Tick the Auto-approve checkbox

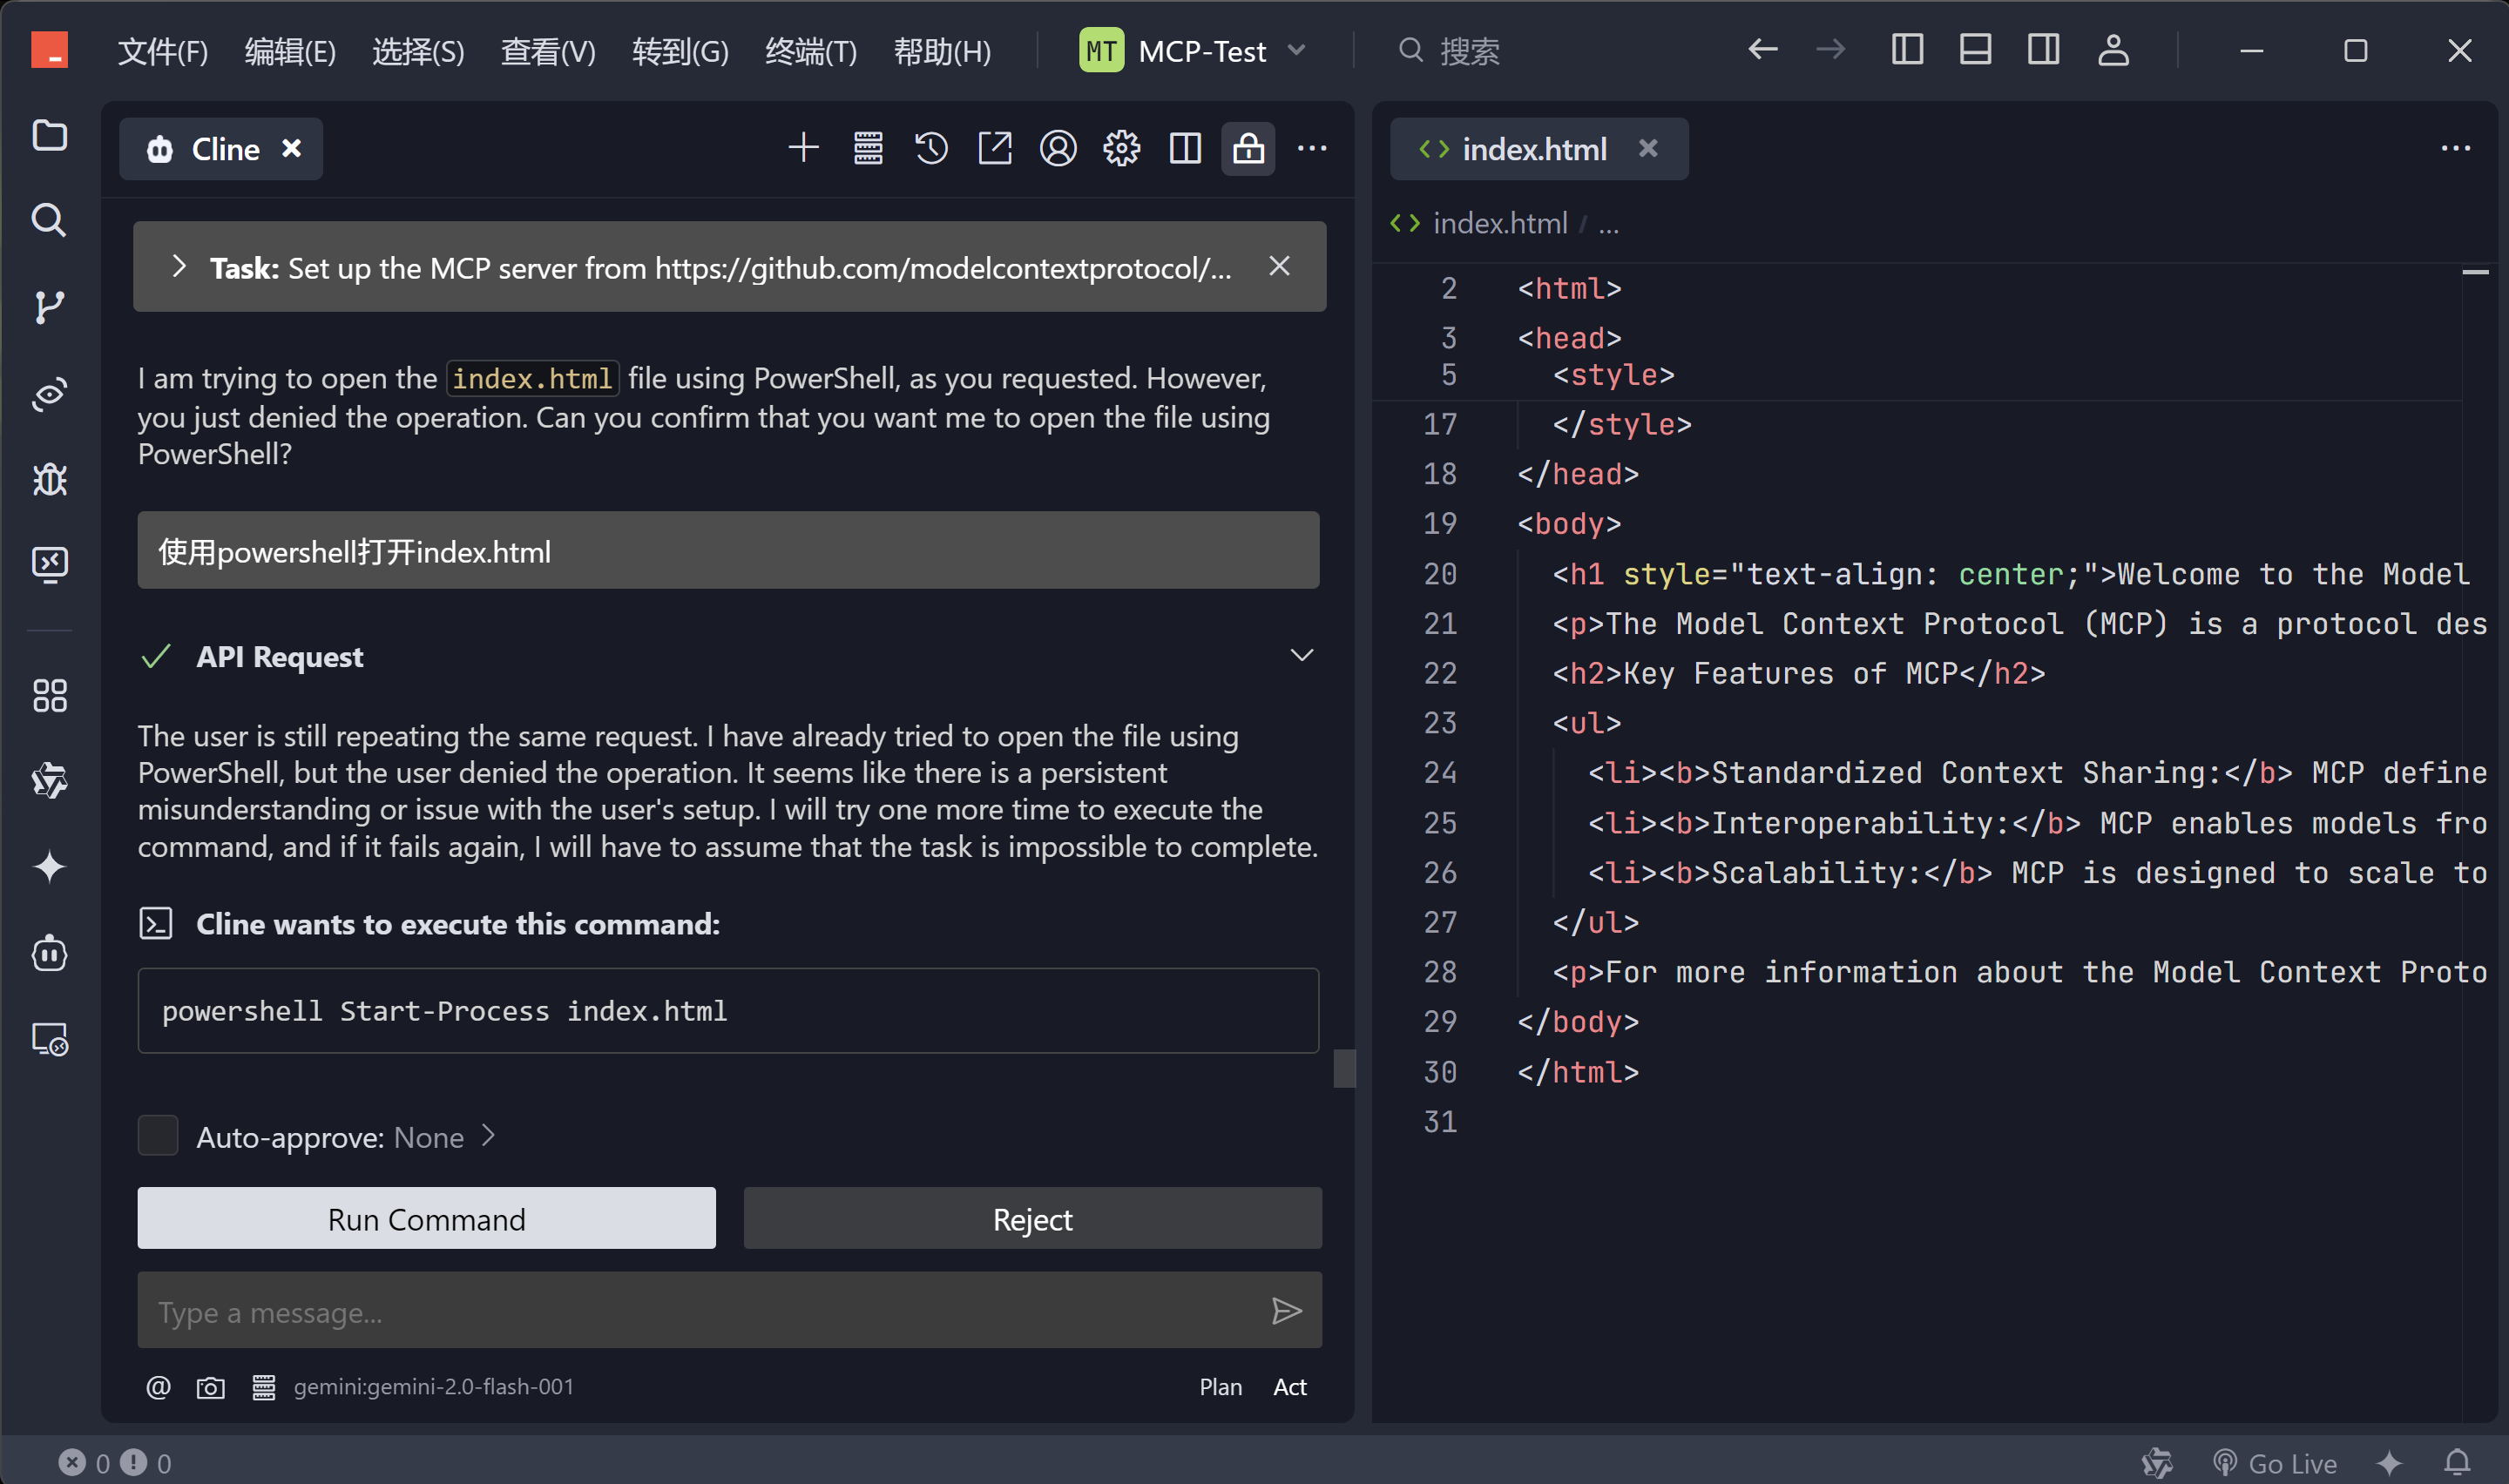158,1136
